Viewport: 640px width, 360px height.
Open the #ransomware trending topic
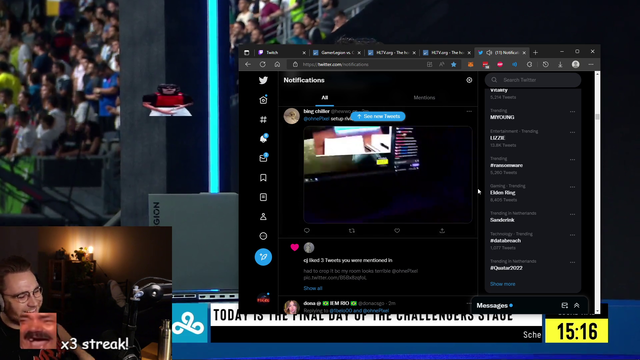click(506, 165)
